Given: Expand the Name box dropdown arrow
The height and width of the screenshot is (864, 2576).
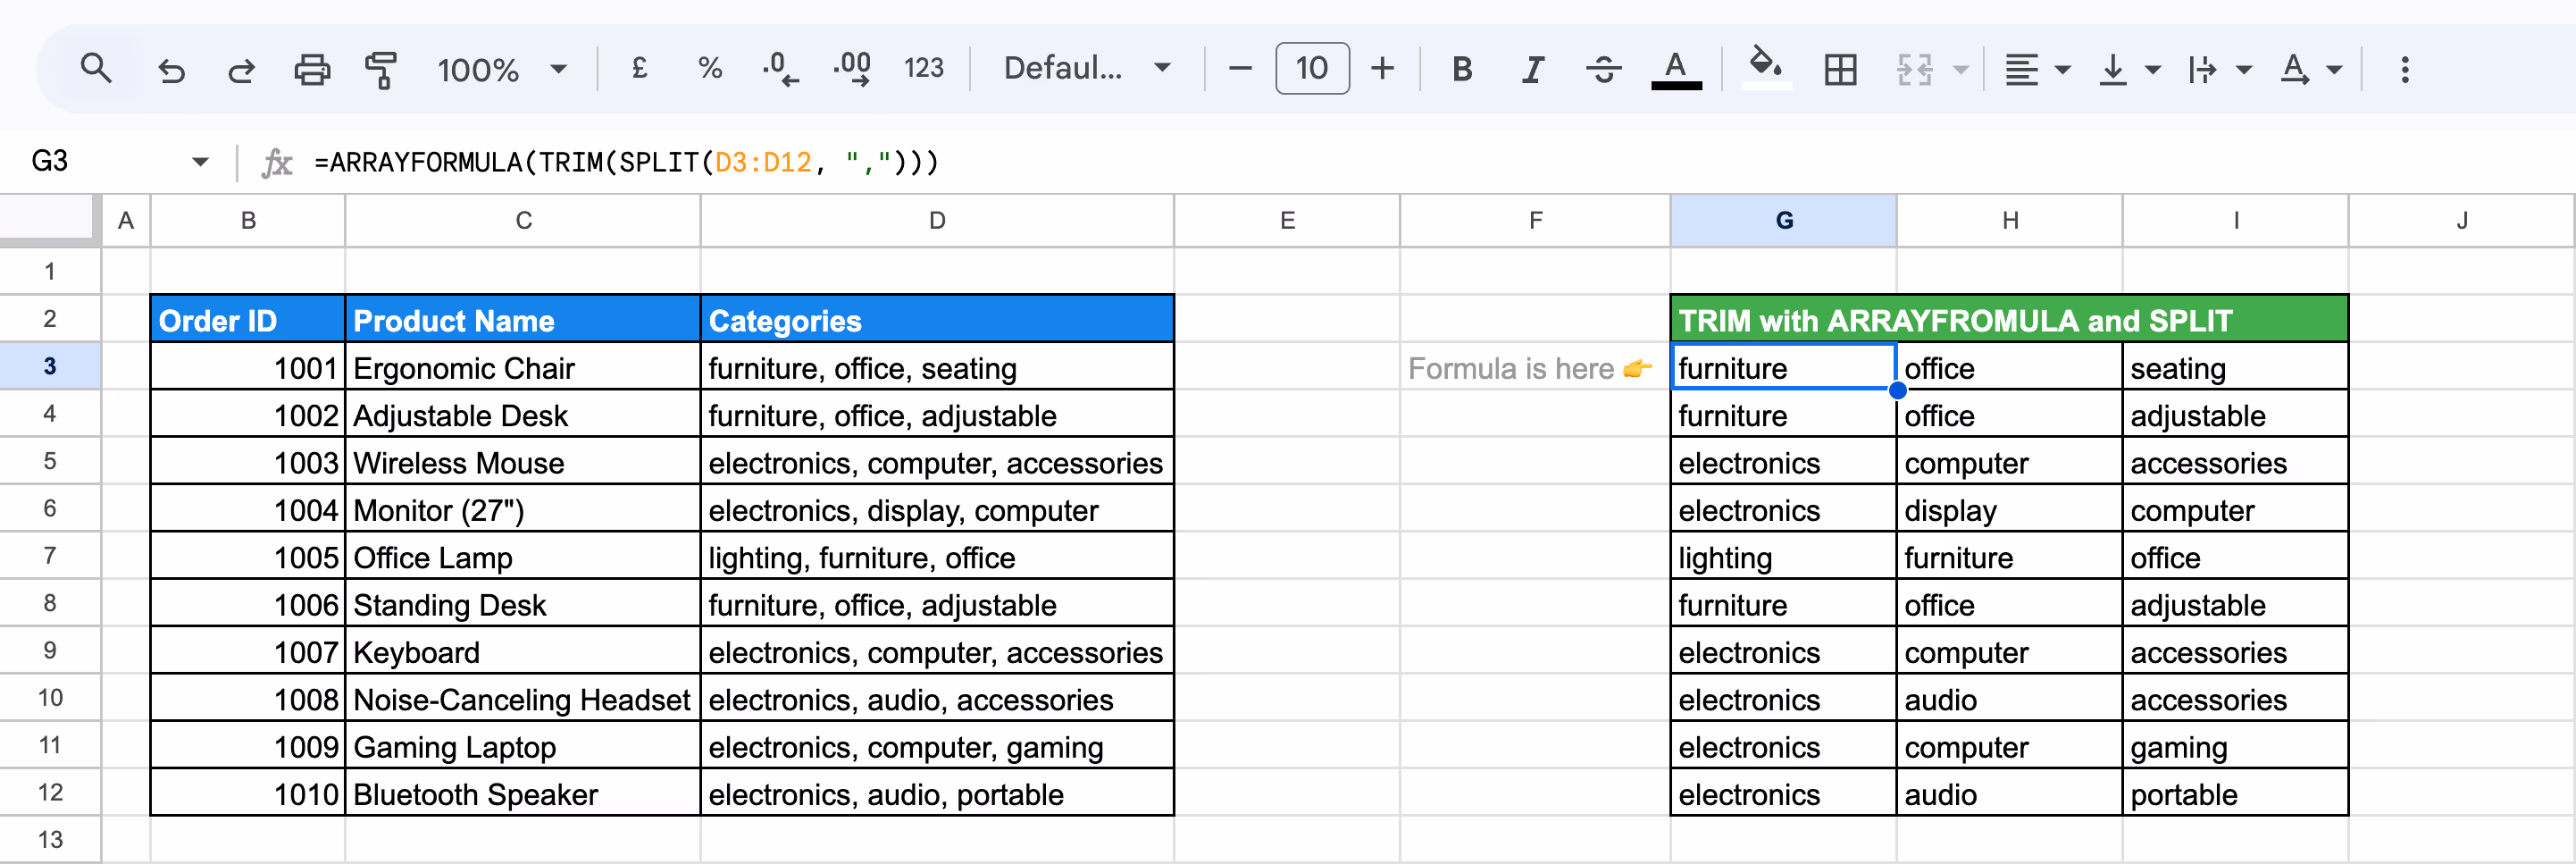Looking at the screenshot, I should coord(200,162).
